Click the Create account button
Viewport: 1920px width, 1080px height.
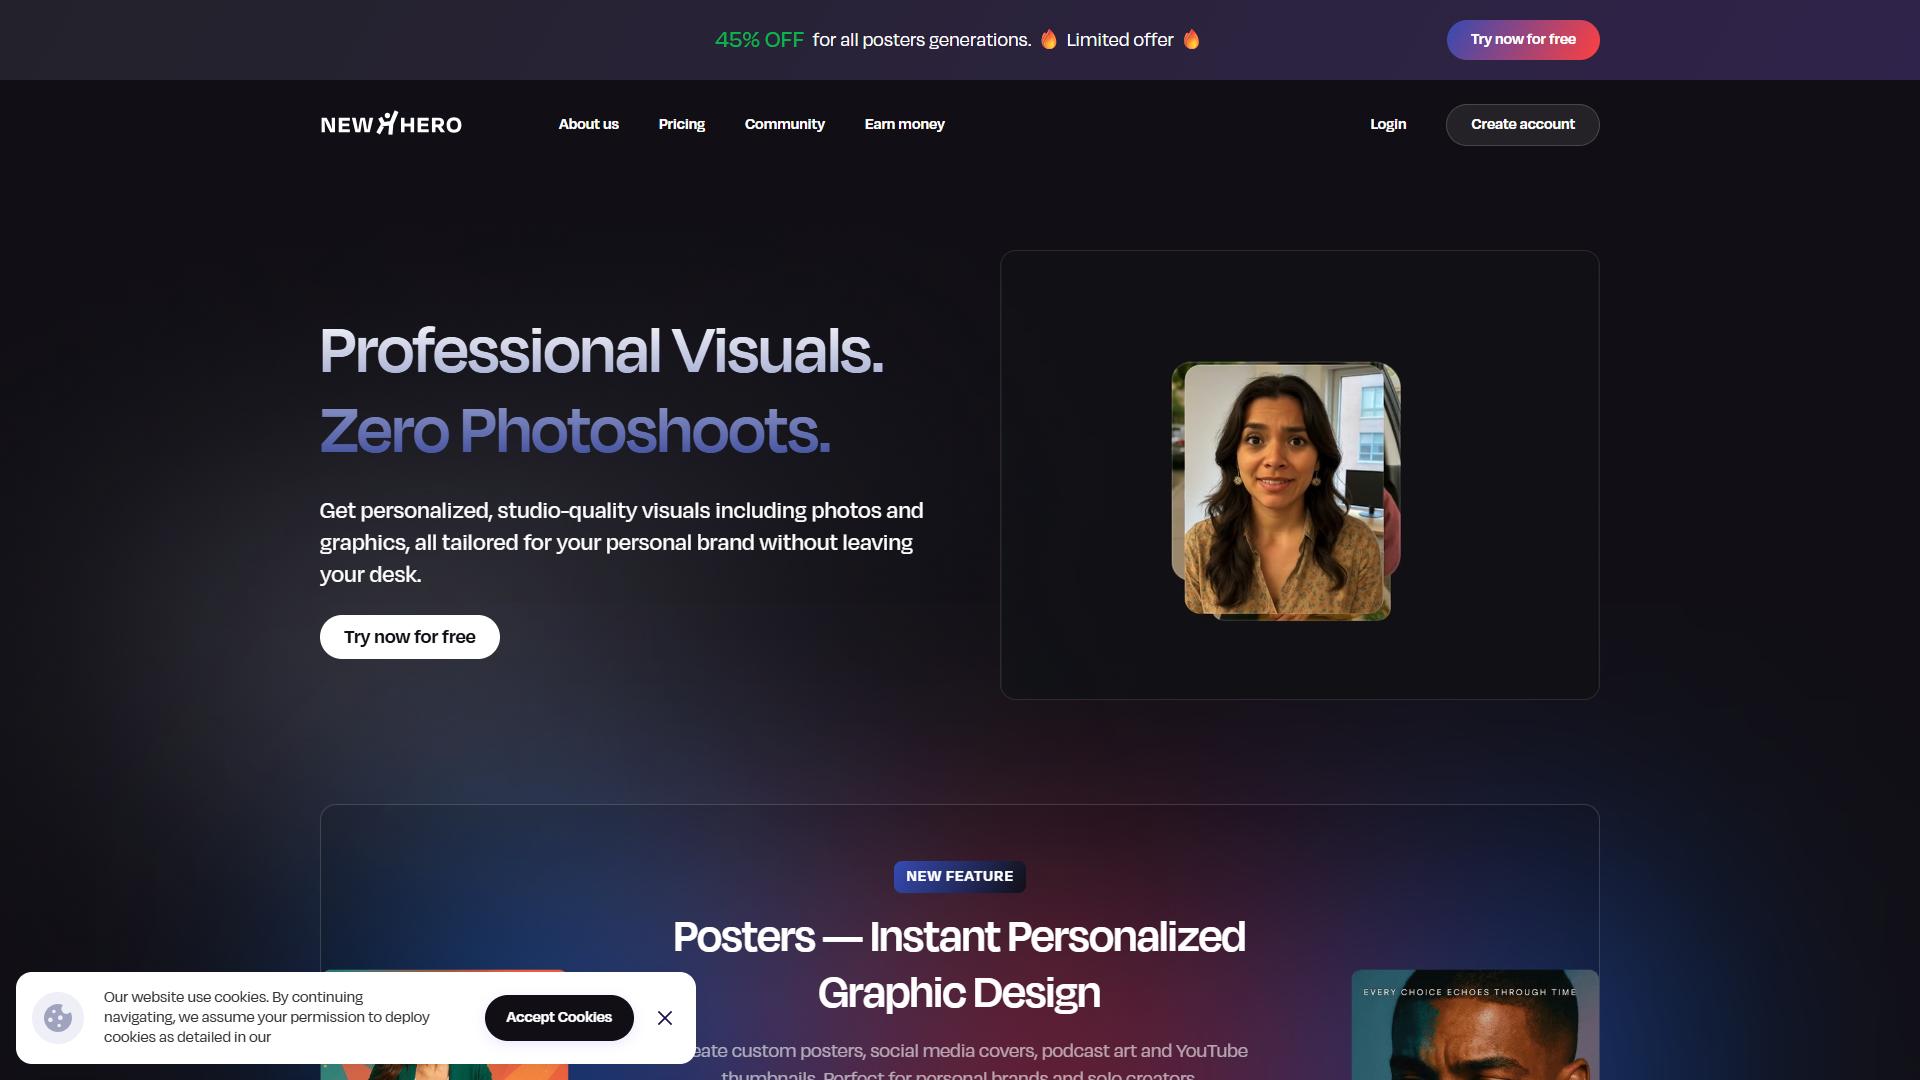pos(1522,125)
